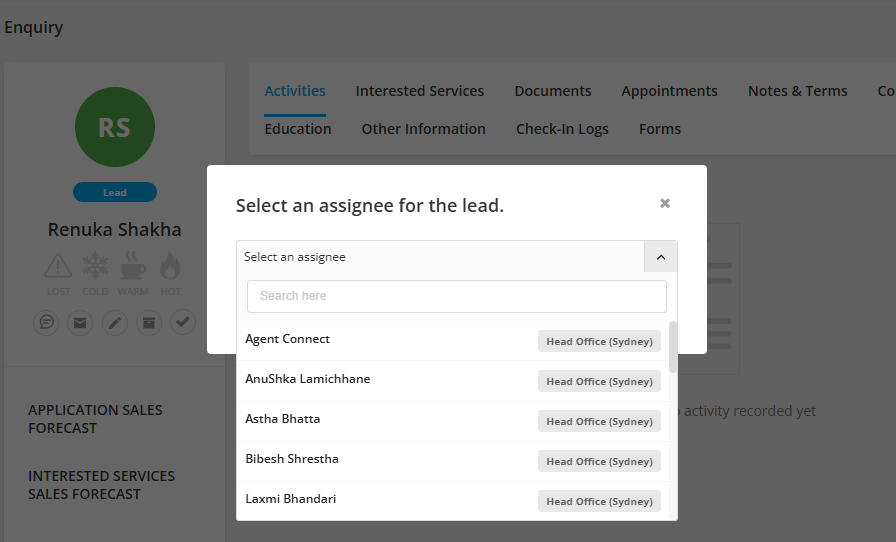Click the assignee list scrollbar

673,346
